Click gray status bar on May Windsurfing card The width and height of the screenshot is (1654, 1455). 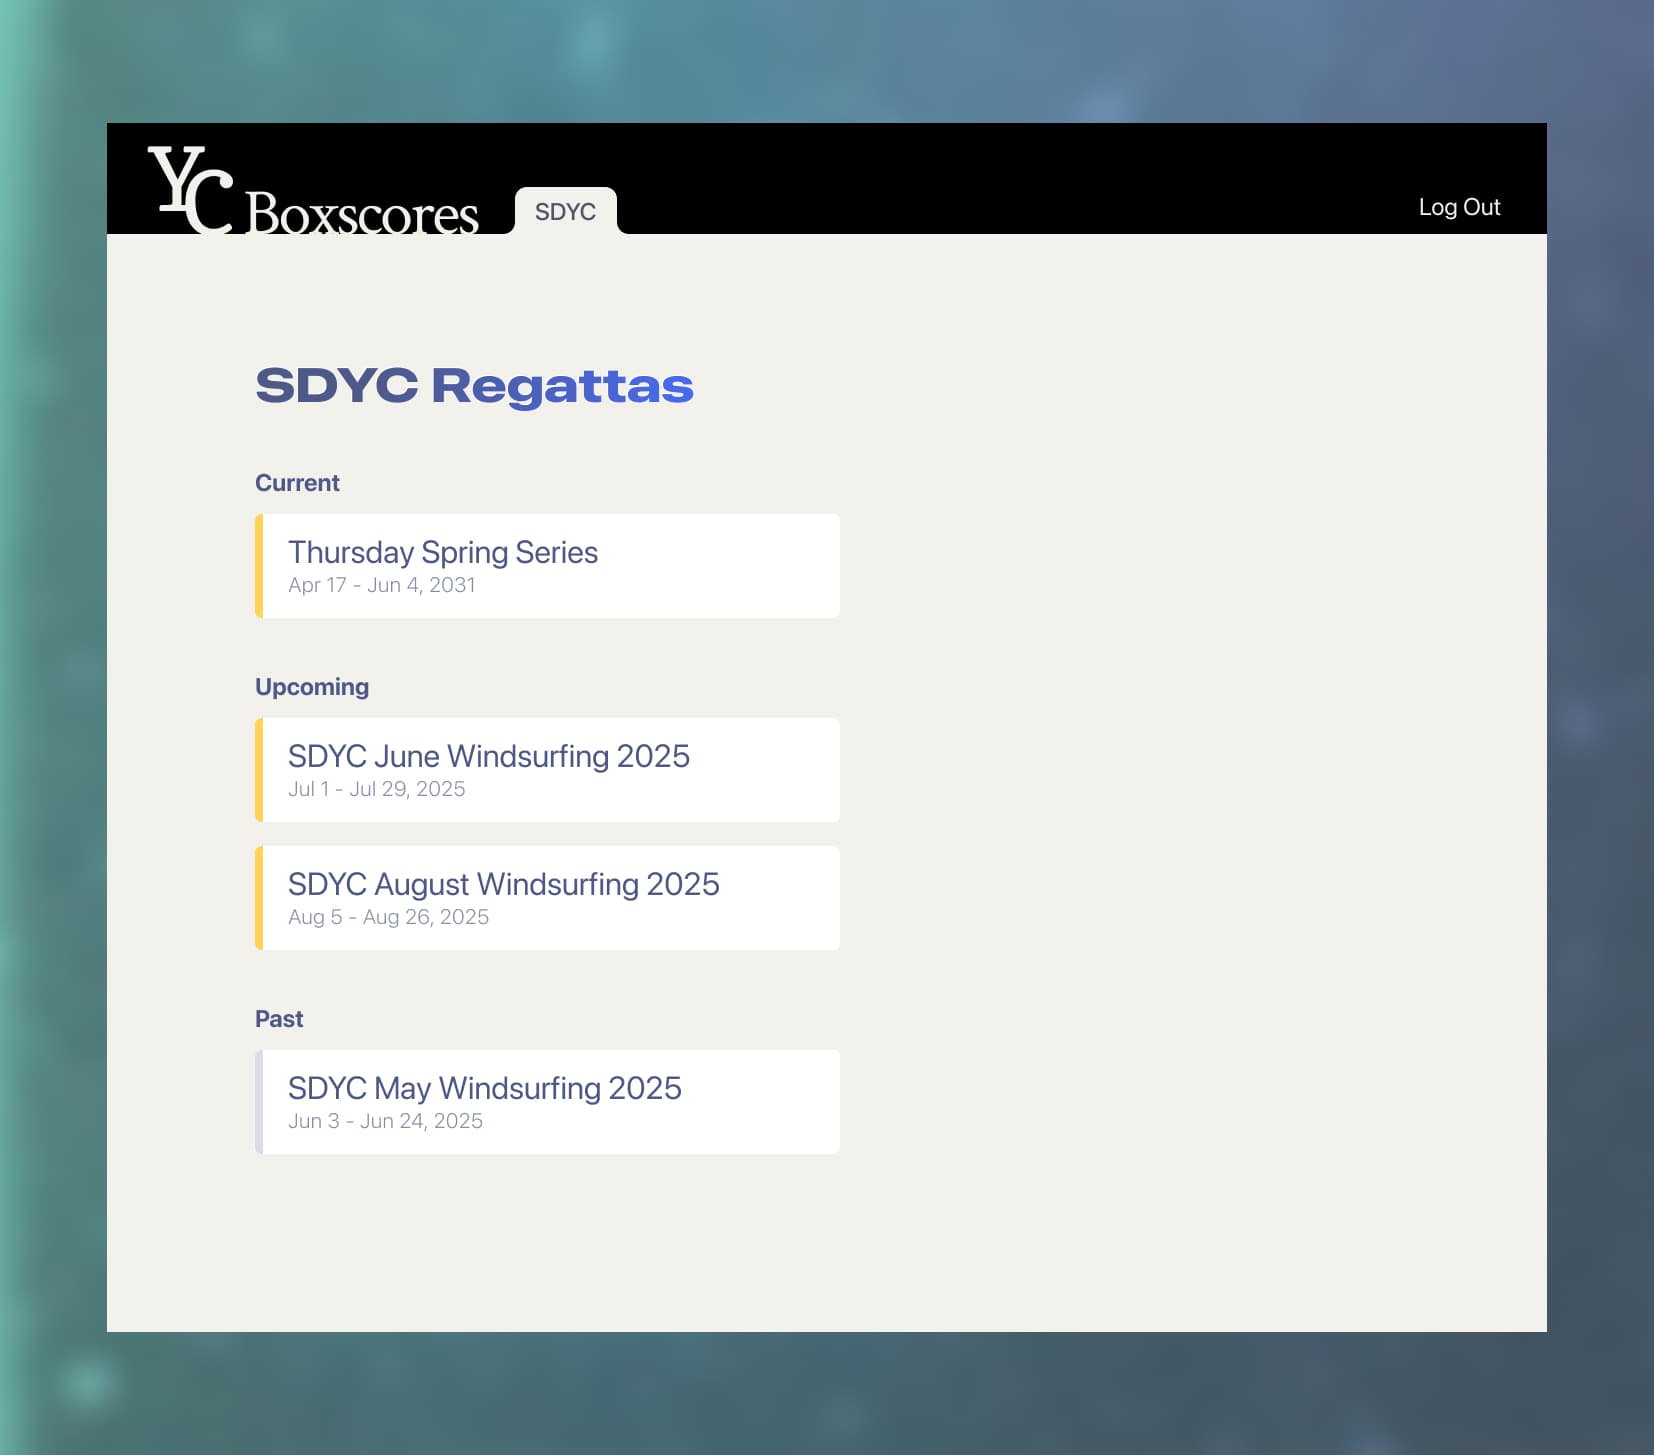tap(259, 1102)
